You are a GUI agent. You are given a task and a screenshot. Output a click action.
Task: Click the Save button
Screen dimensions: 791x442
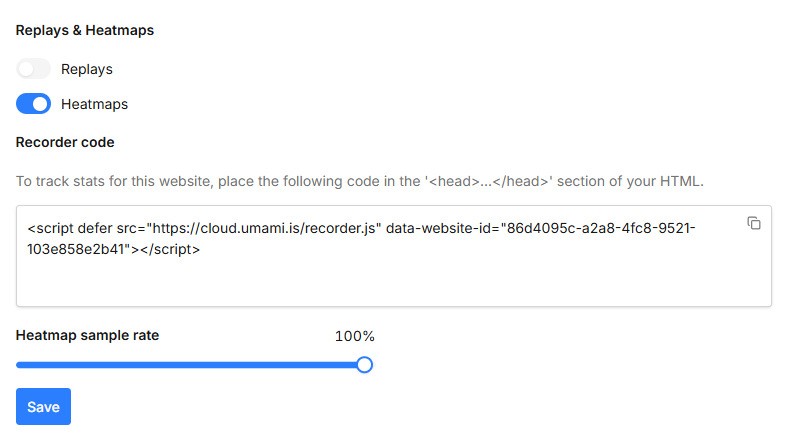coord(43,407)
